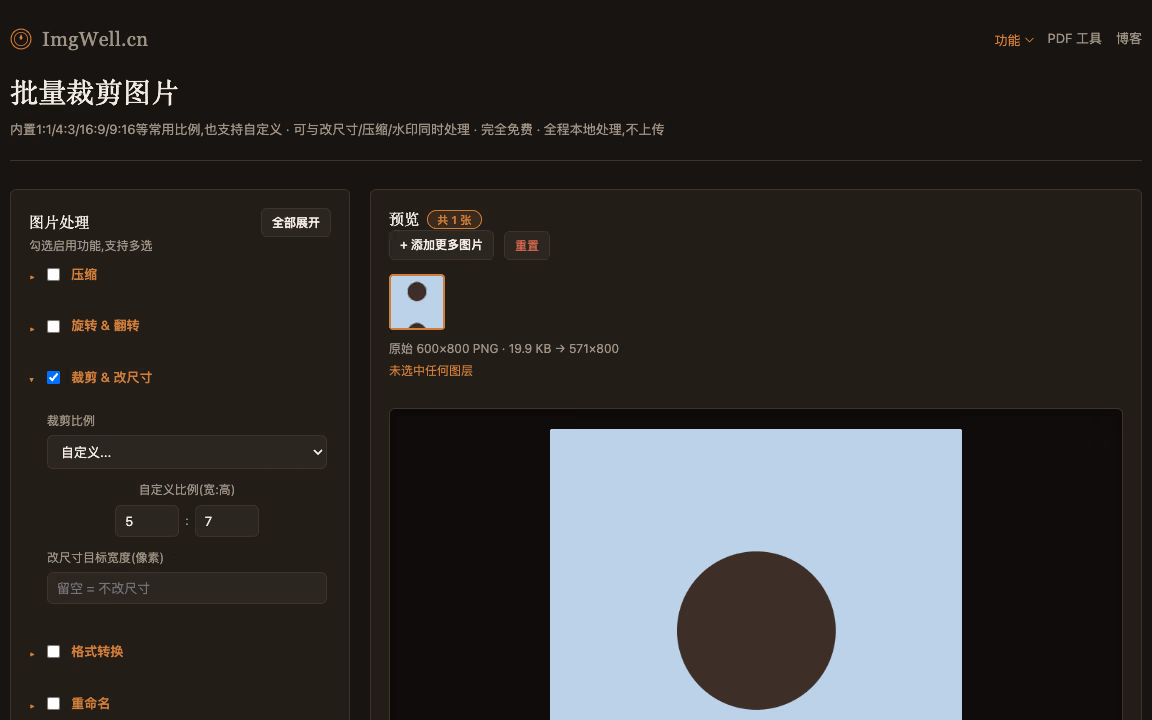Click the 原始 600×800 PNG info line
The height and width of the screenshot is (720, 1152).
503,348
